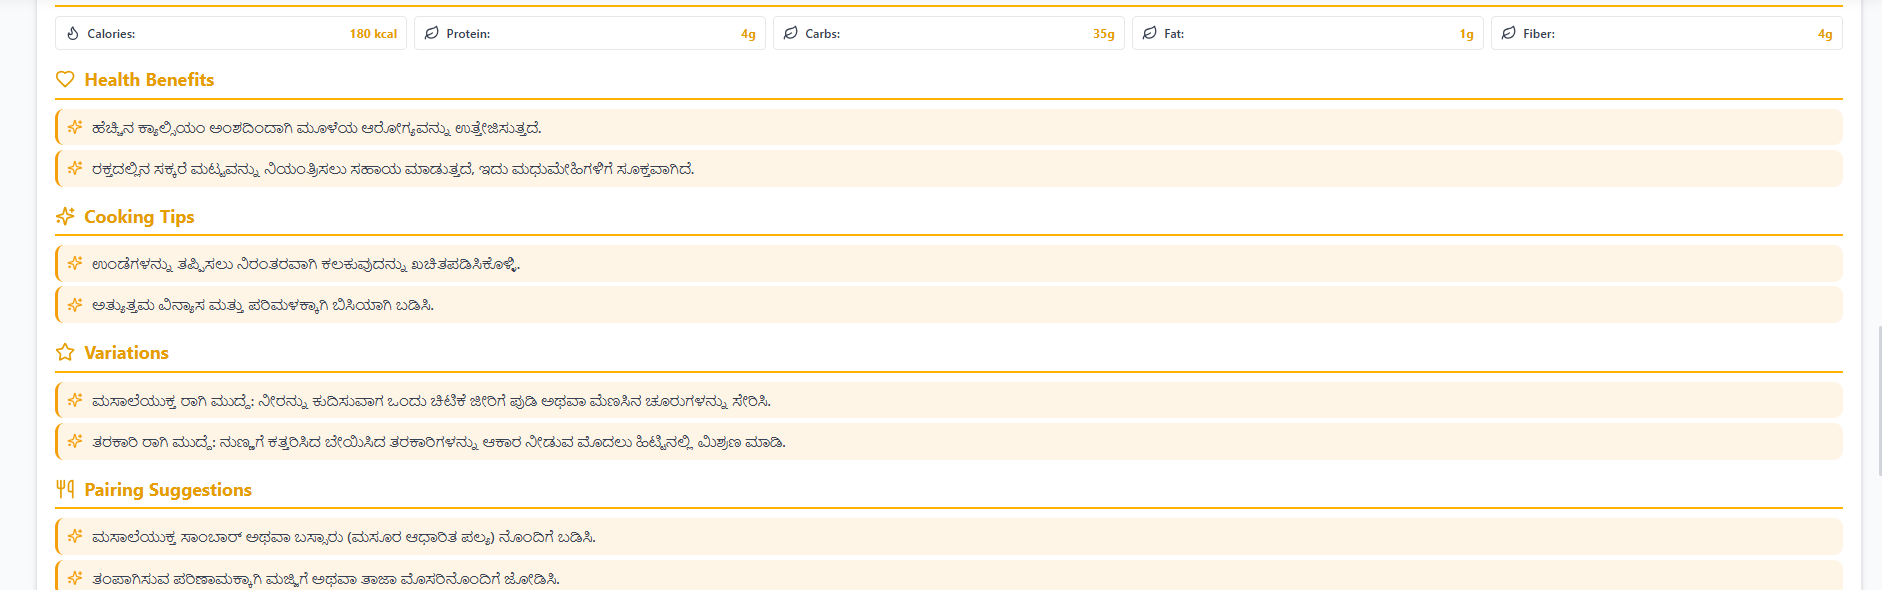Click the Health Benefits heading
The width and height of the screenshot is (1882, 590).
click(149, 80)
